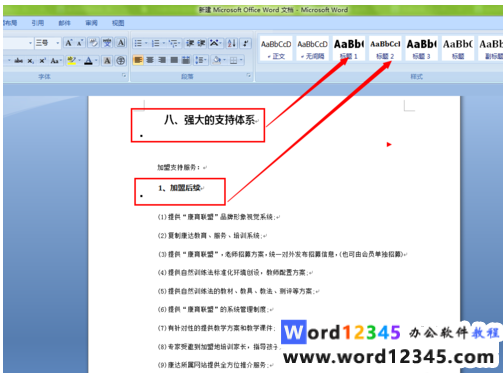Open the Asian Layout tool

click(214, 43)
